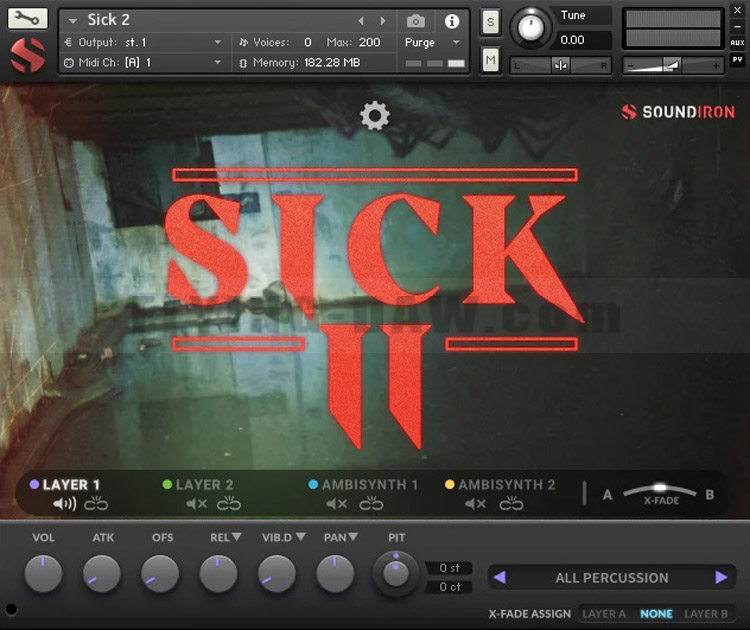Click the Sick 2 instrument name
Image resolution: width=750 pixels, height=630 pixels.
pos(108,20)
